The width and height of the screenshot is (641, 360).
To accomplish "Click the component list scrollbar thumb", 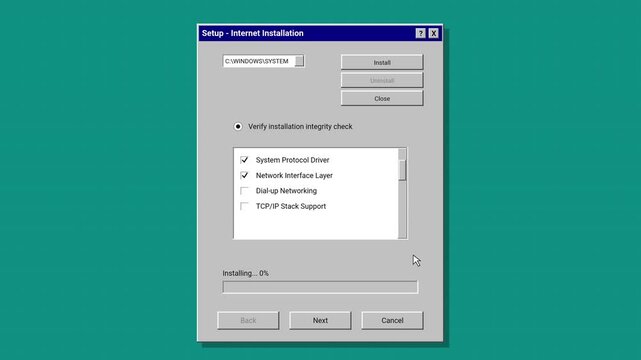I will pos(402,170).
